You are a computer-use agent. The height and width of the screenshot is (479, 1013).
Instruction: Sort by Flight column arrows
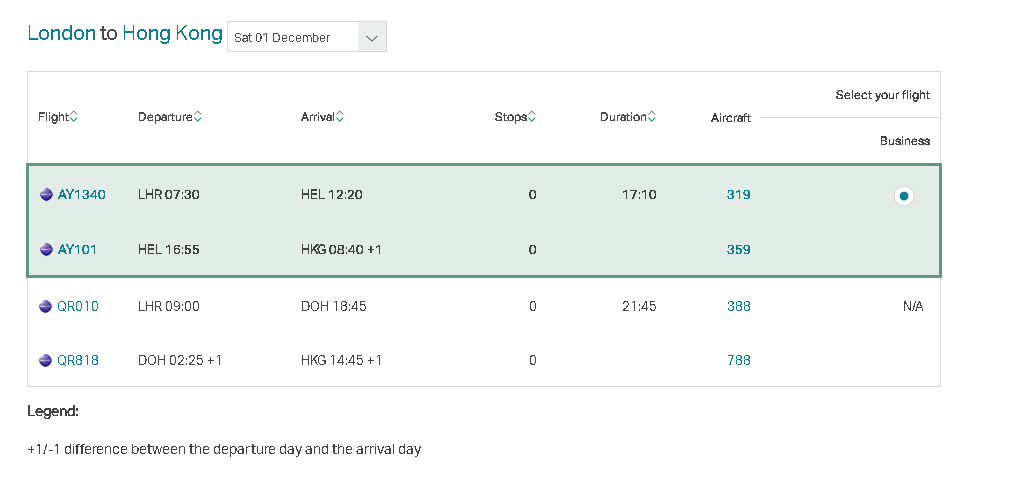pos(74,117)
